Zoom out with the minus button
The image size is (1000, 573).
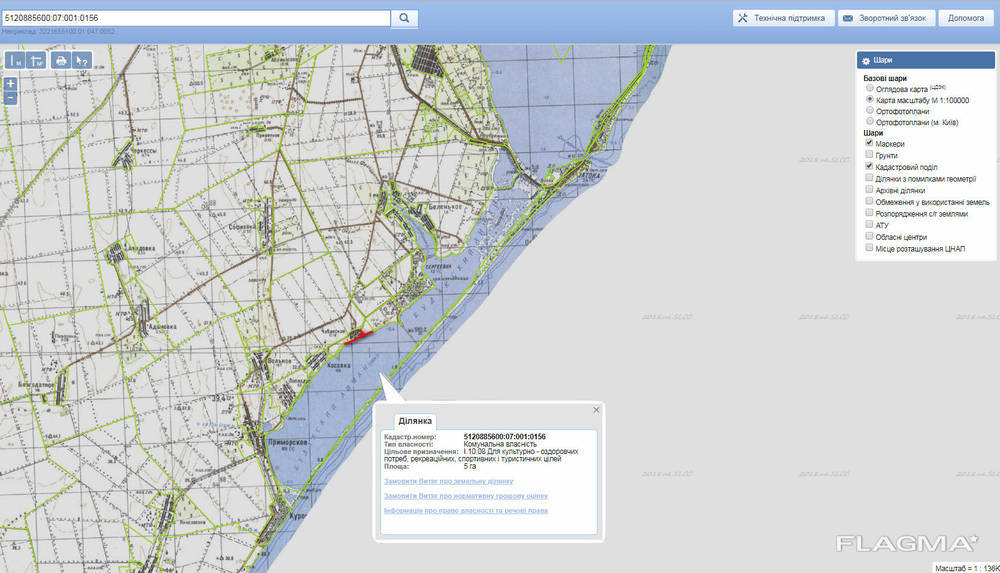[x=10, y=97]
